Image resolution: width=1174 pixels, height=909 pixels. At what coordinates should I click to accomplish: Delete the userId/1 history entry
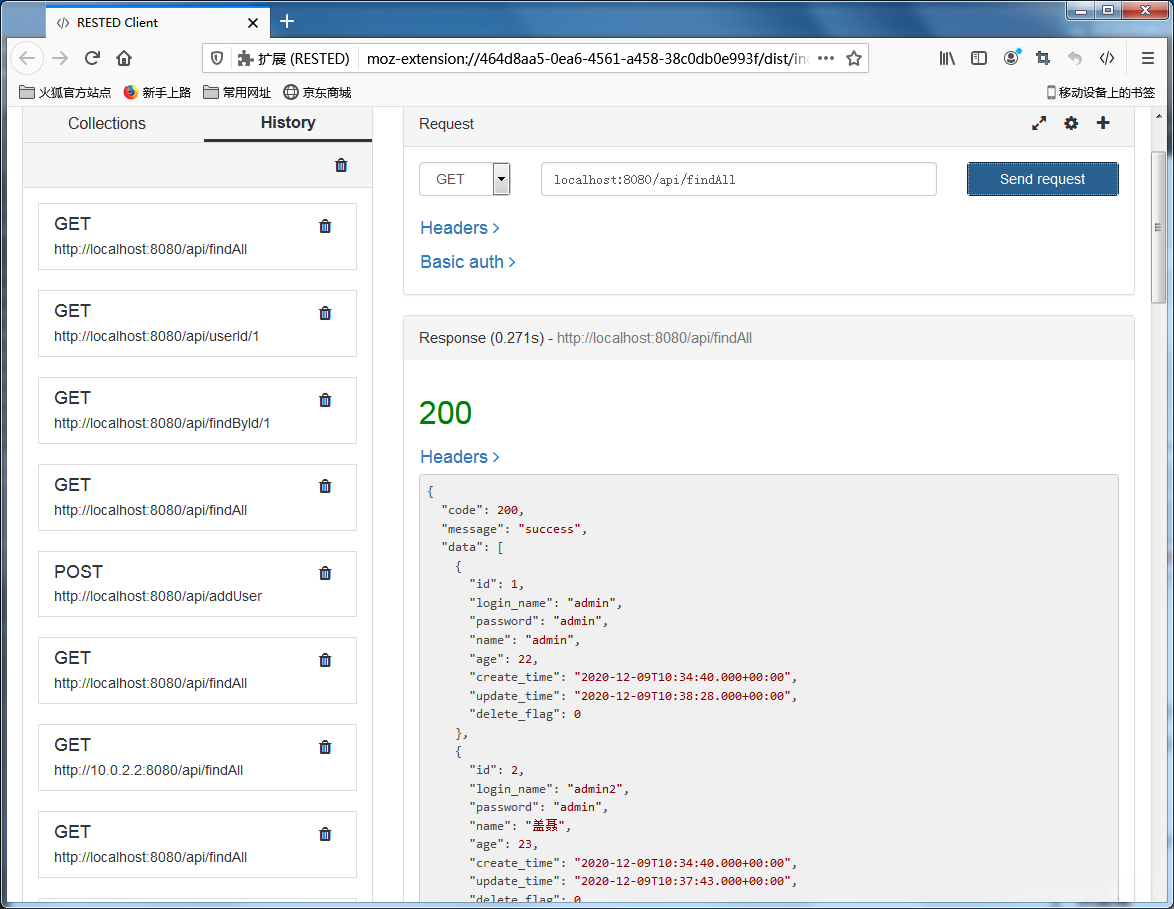325,314
